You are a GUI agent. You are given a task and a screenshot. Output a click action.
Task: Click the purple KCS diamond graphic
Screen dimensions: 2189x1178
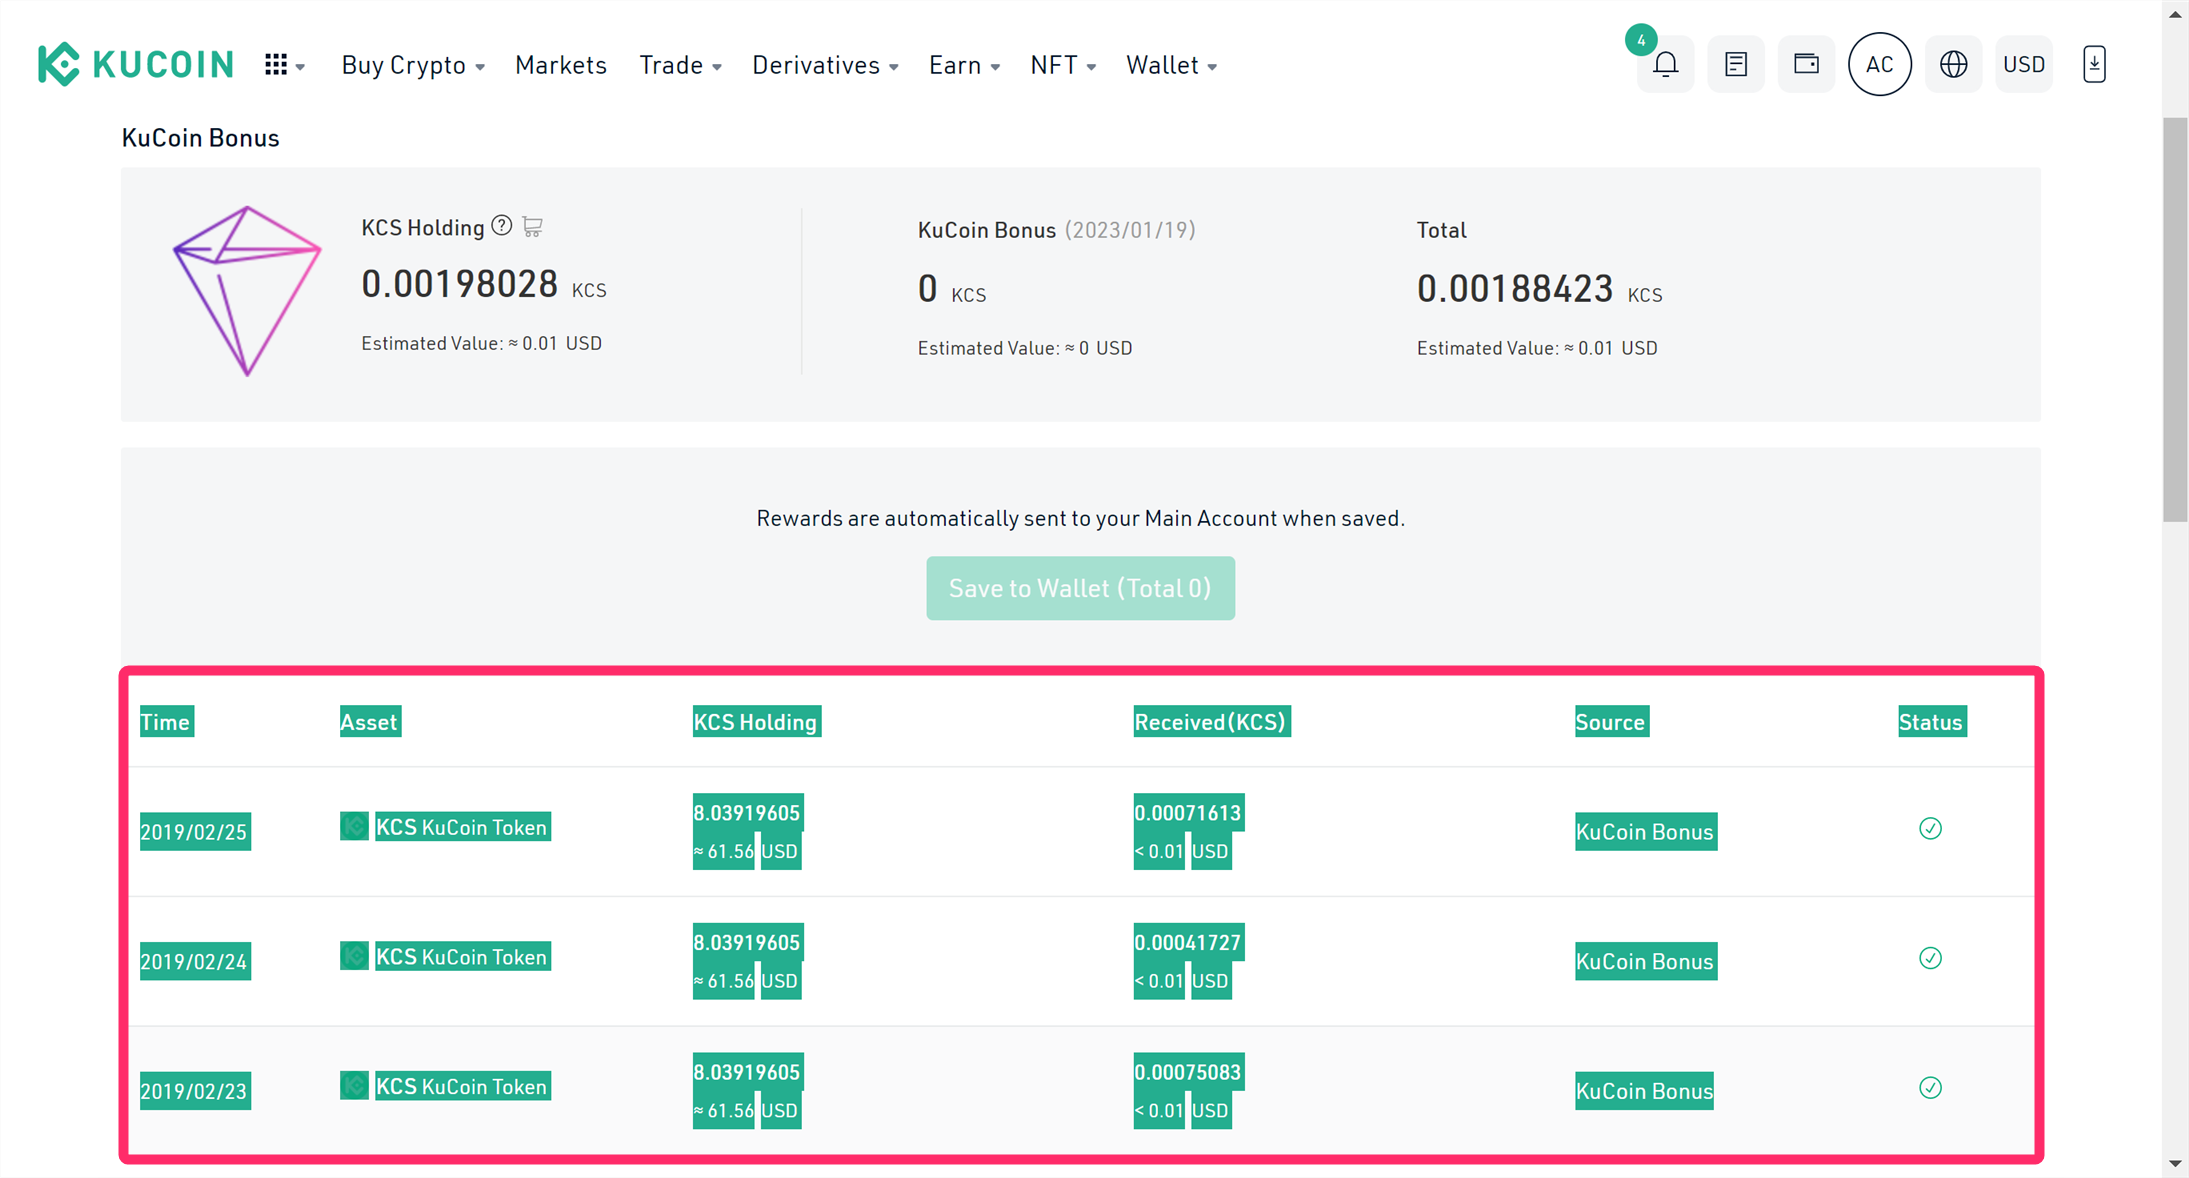(x=247, y=291)
